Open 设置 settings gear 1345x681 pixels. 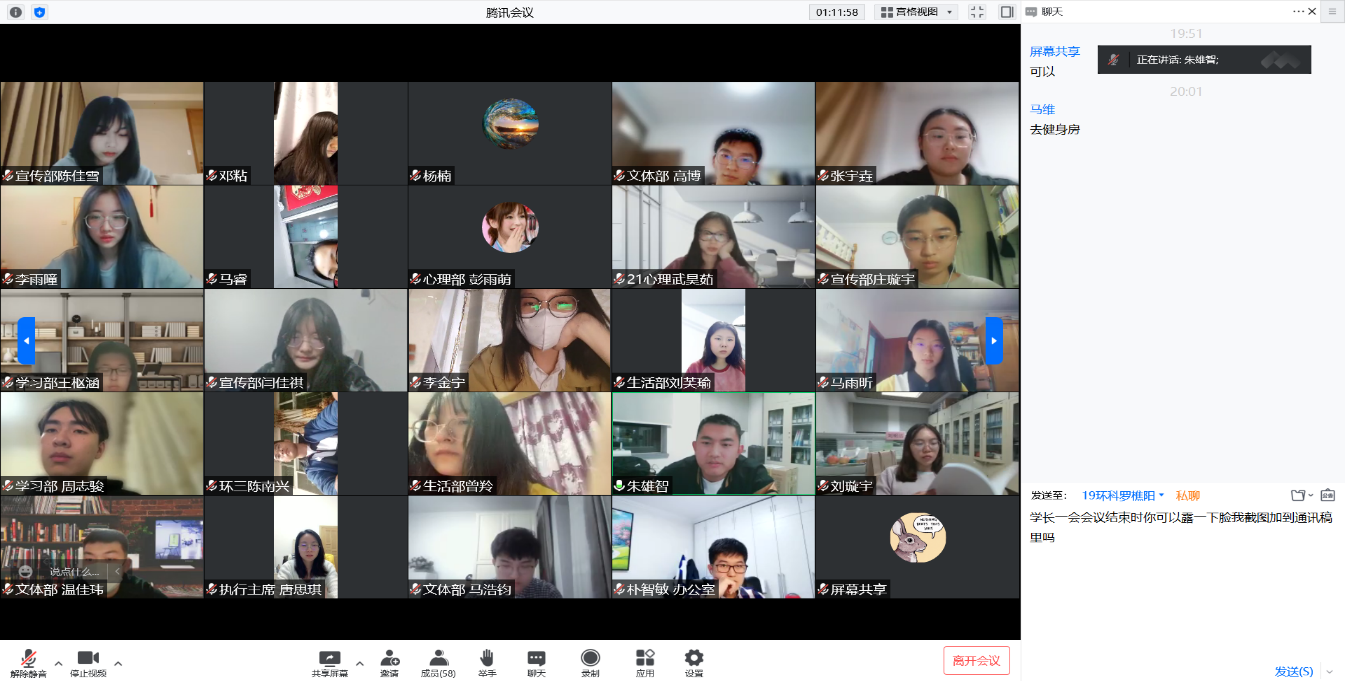(694, 660)
